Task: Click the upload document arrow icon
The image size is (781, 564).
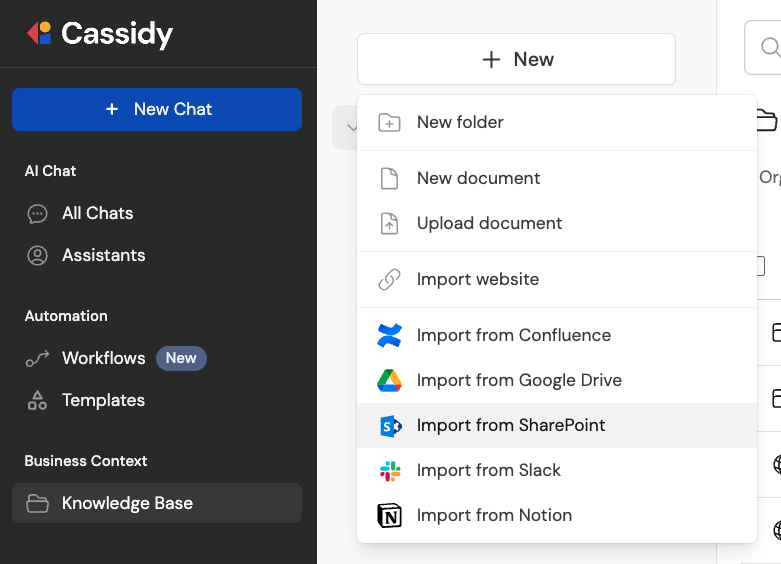Action: (389, 223)
